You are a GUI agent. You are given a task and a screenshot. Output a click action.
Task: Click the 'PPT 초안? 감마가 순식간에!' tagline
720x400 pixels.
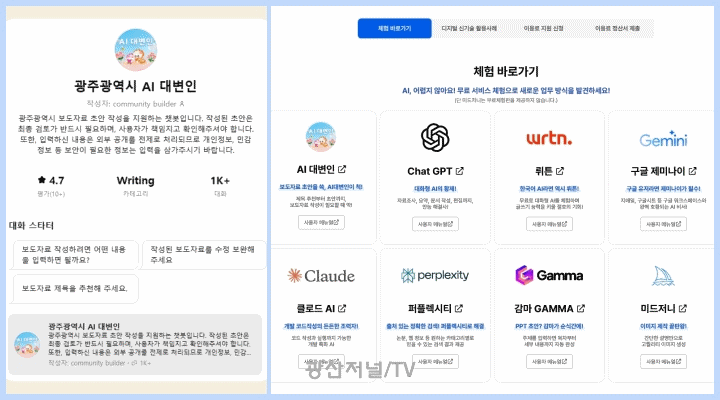549,326
